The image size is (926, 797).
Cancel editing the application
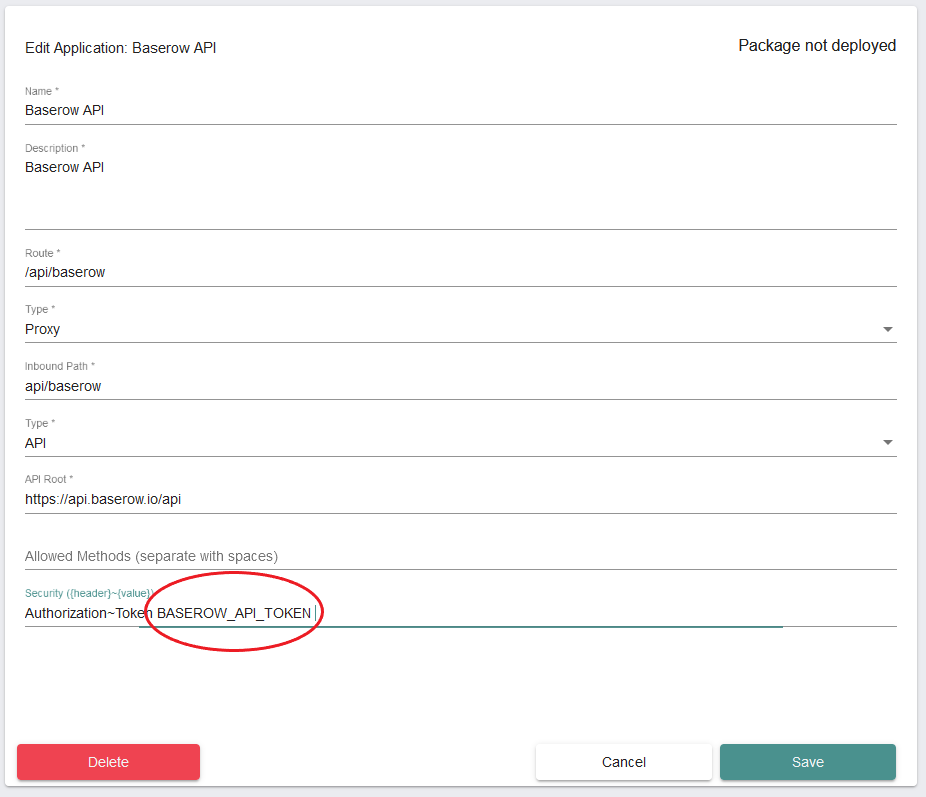click(624, 762)
